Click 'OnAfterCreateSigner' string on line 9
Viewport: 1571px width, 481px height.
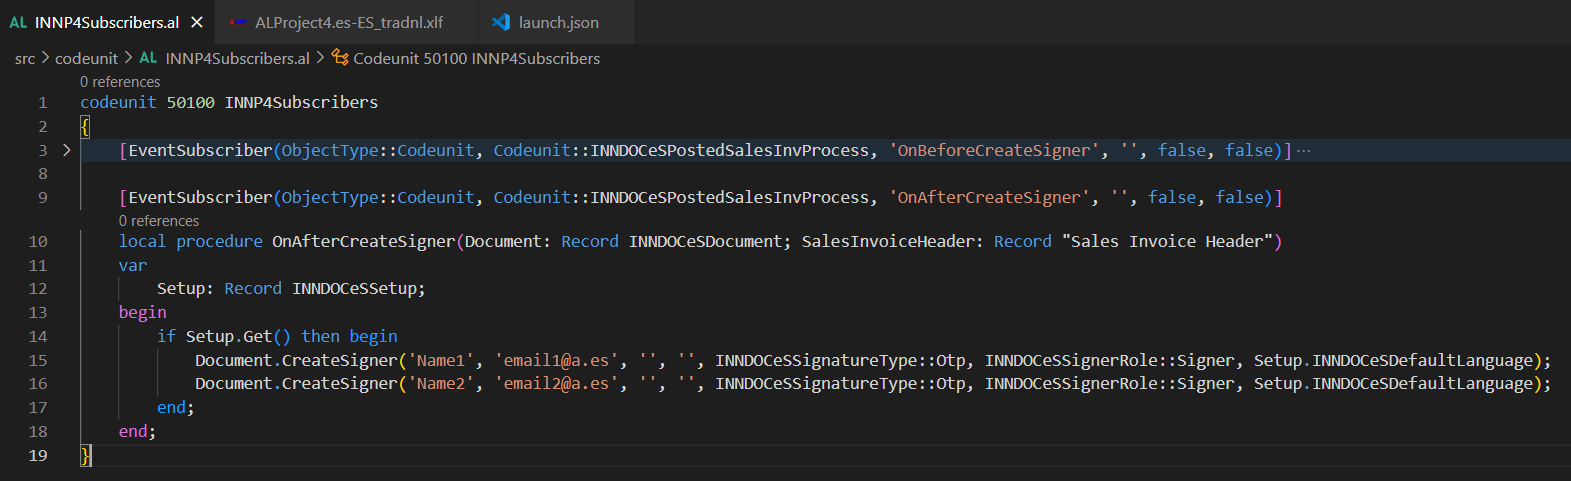989,198
